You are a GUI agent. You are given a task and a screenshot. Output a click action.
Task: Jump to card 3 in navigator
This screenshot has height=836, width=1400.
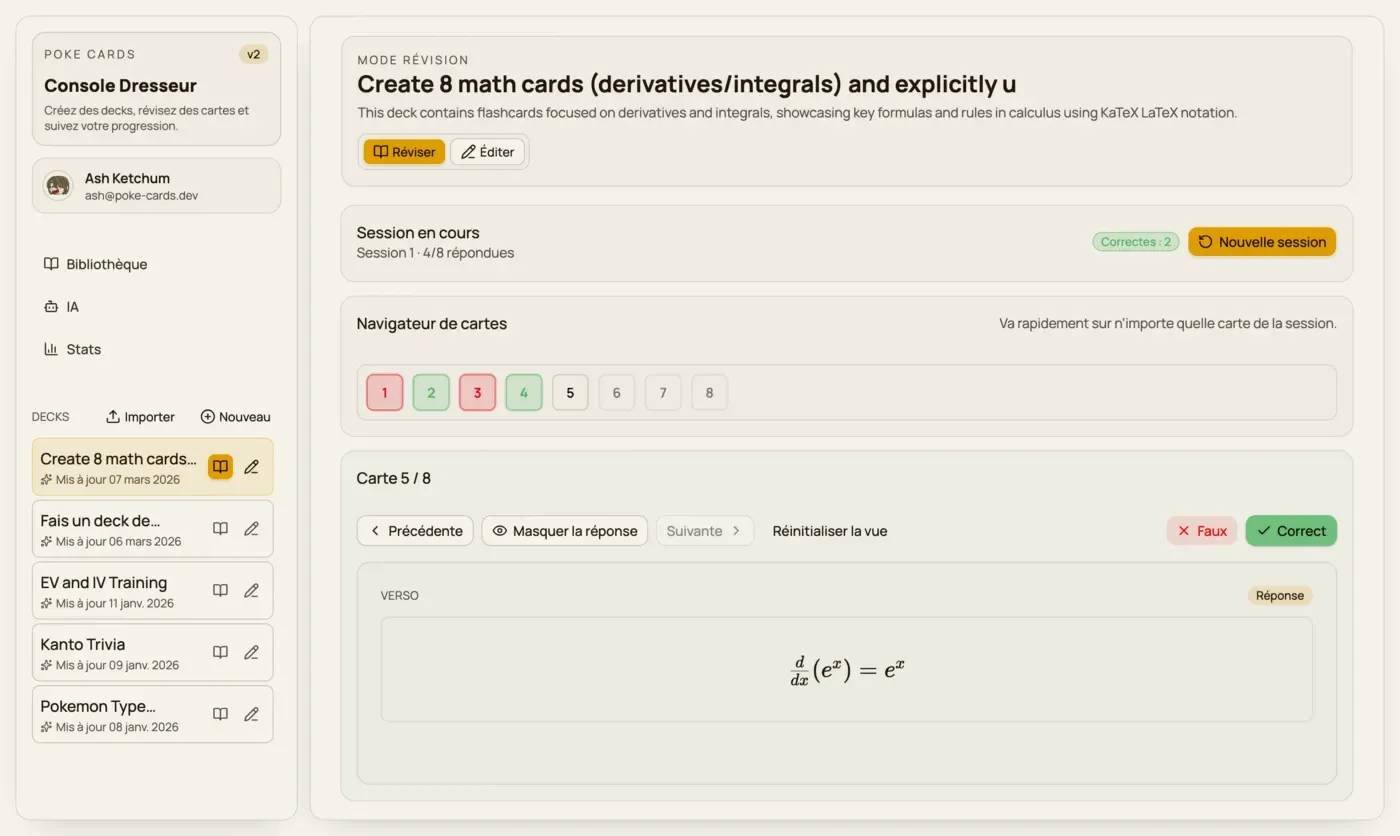click(477, 392)
